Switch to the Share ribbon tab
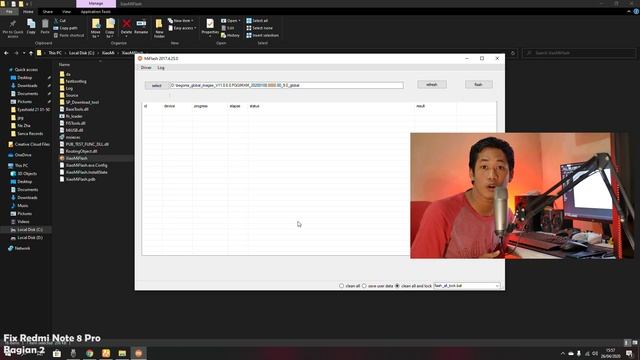 (x=48, y=11)
